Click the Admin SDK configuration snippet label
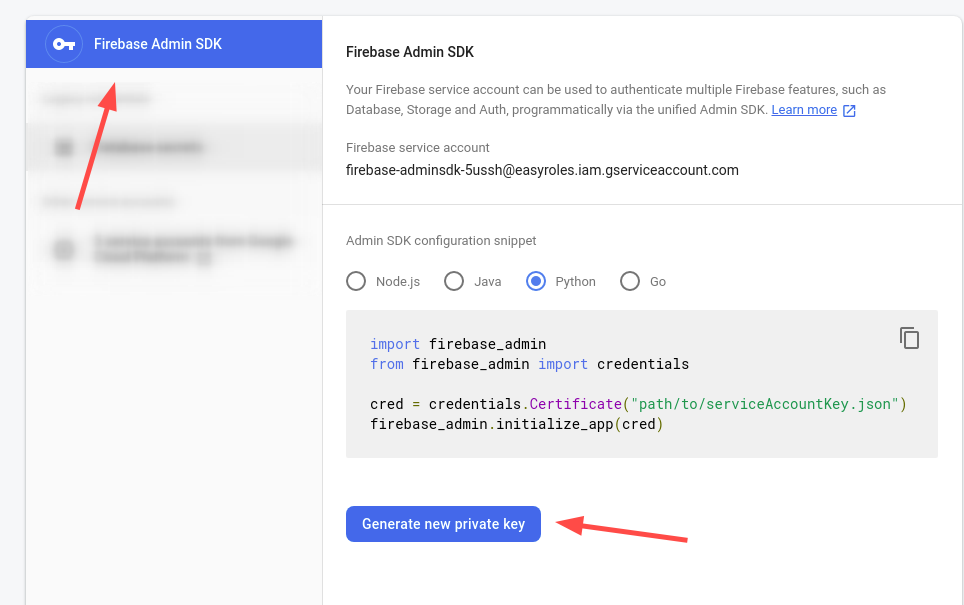The width and height of the screenshot is (964, 605). pos(441,241)
